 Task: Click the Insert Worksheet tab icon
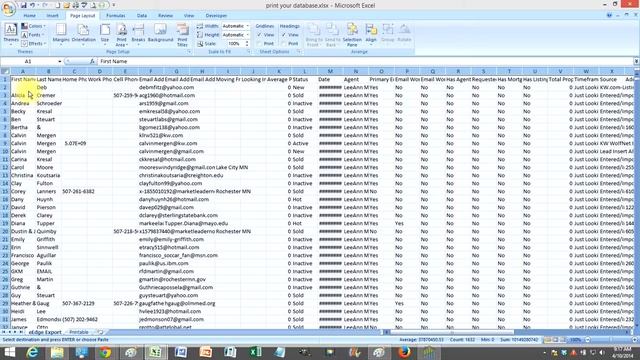pos(100,332)
